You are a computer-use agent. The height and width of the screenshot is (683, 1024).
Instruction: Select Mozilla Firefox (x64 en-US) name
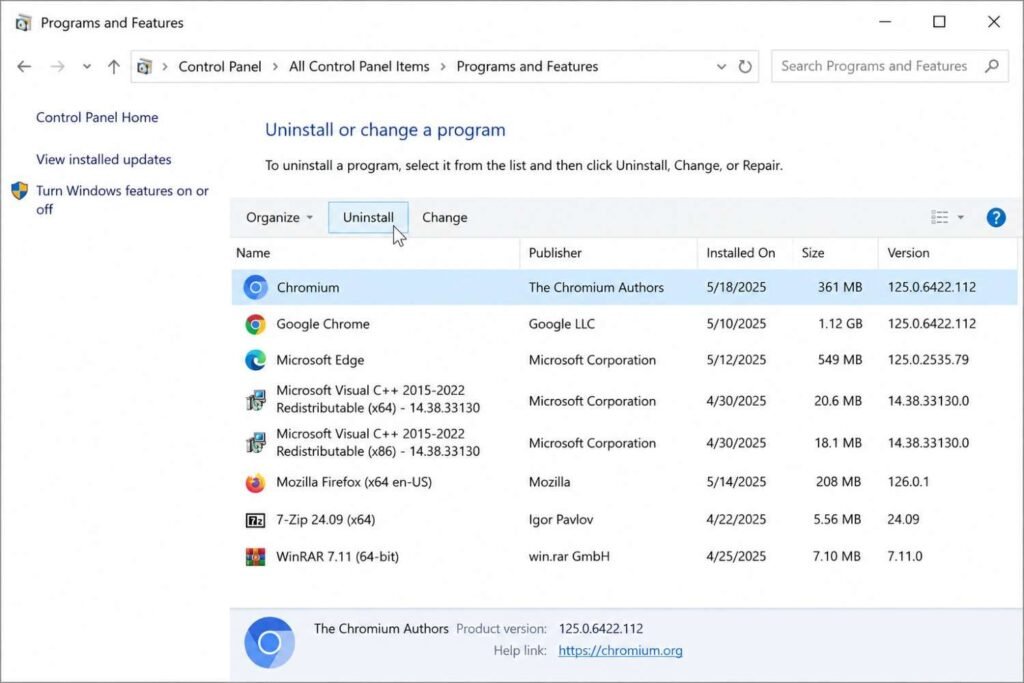(354, 482)
